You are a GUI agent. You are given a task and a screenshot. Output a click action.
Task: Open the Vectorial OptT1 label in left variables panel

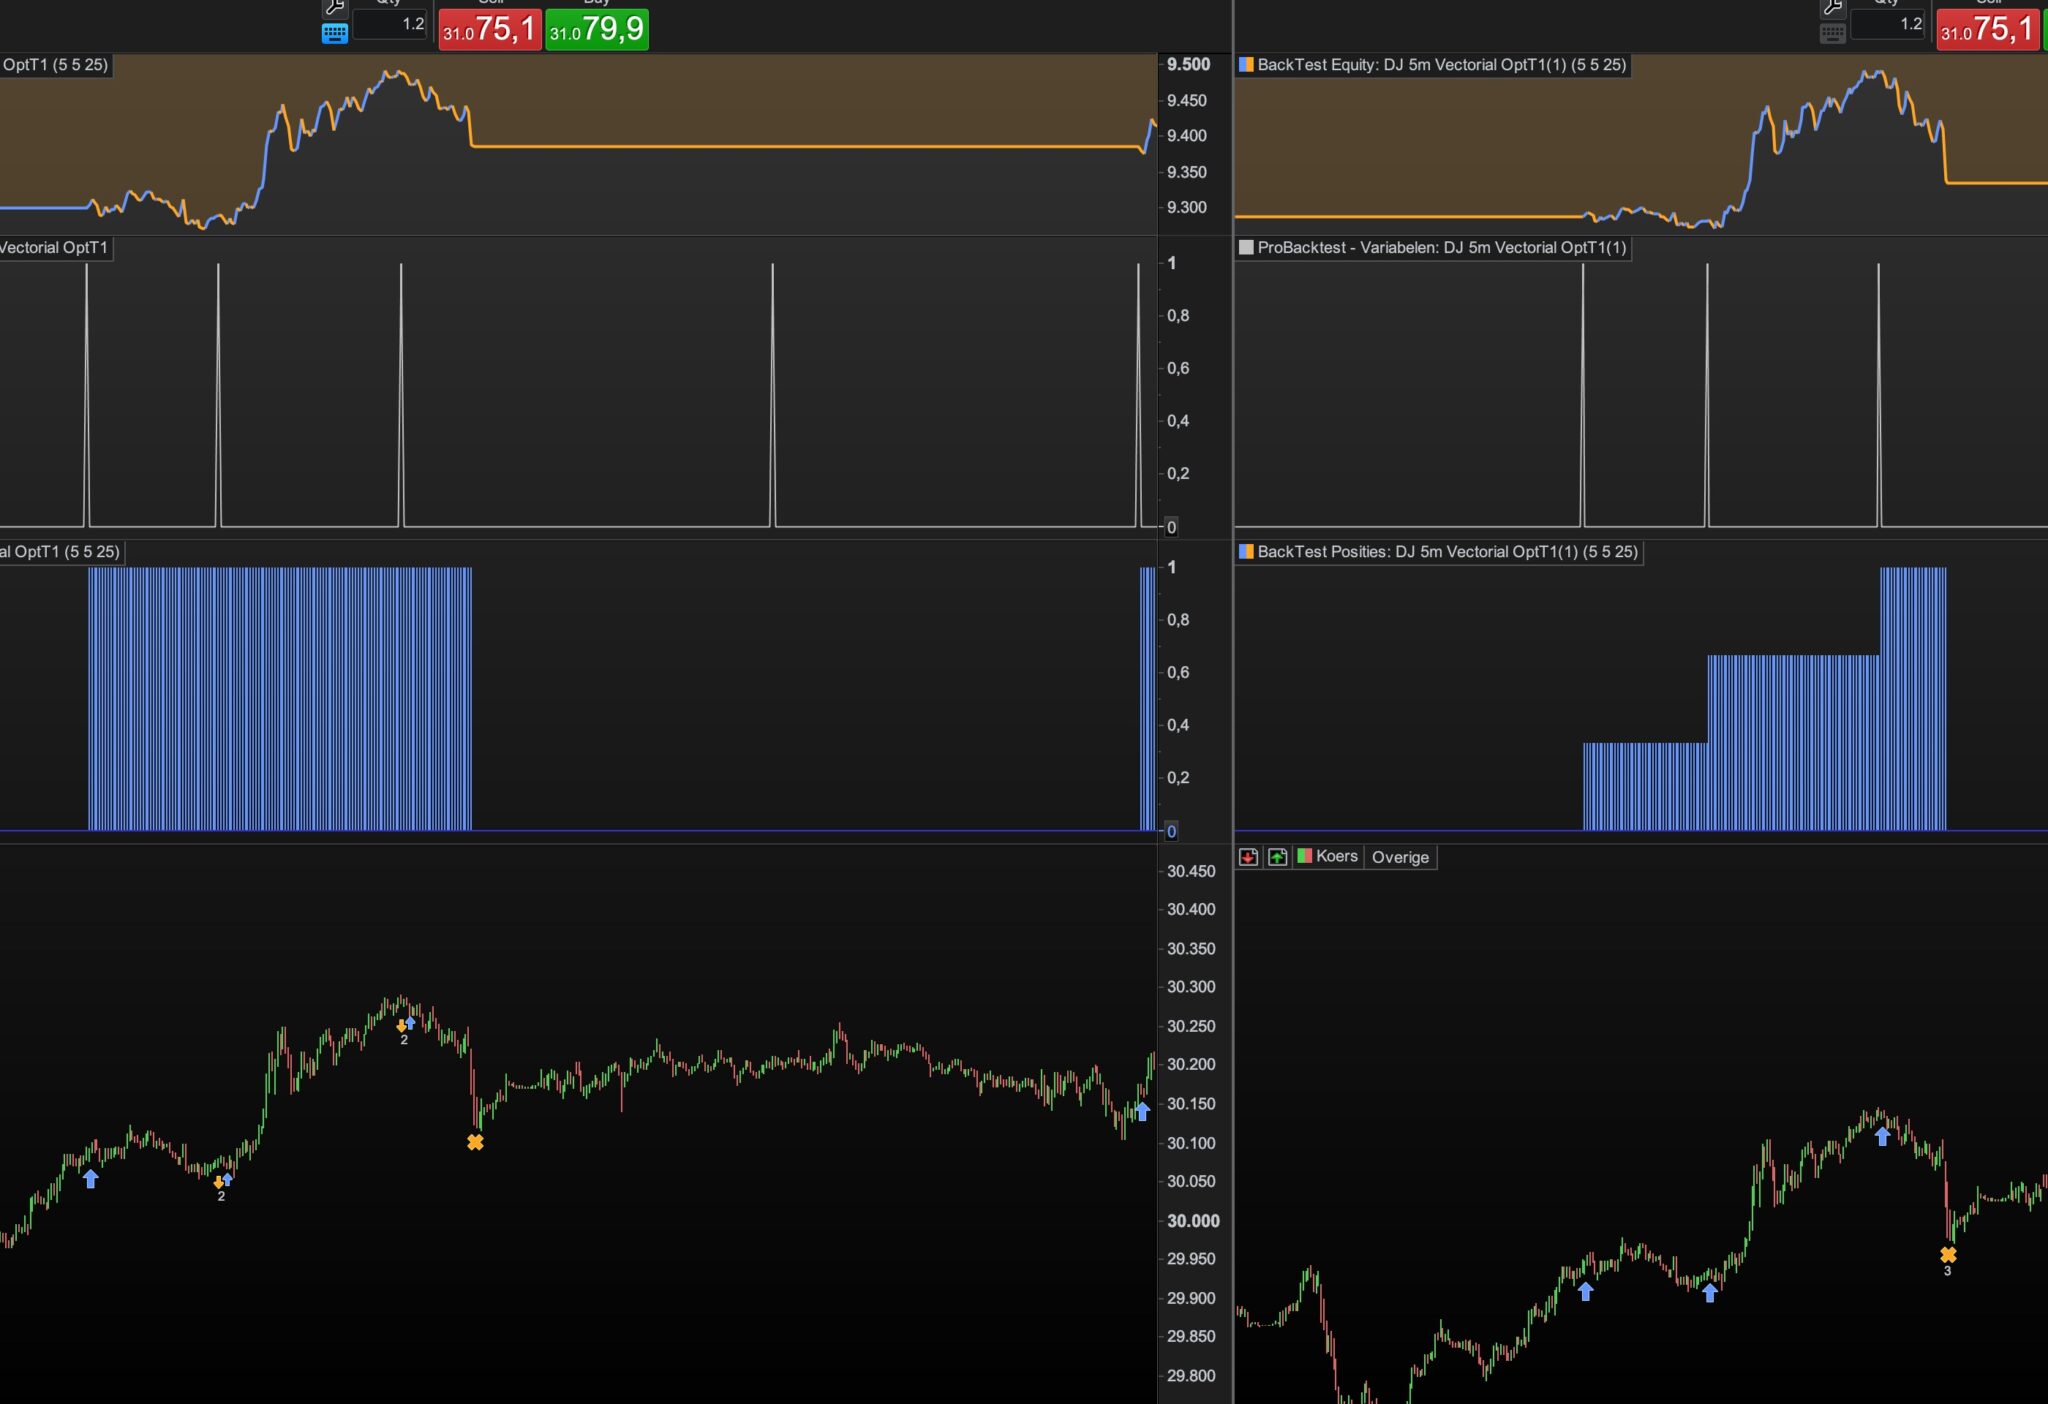54,248
